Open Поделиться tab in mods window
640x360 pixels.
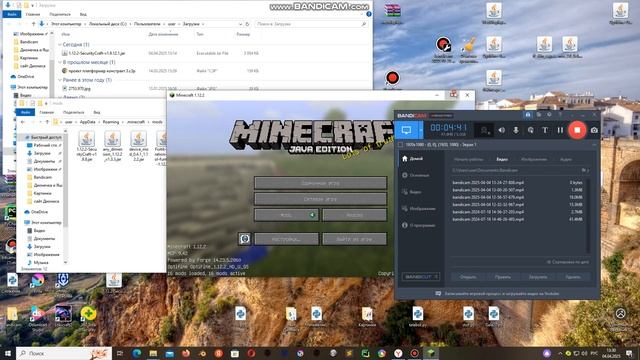(x=73, y=112)
